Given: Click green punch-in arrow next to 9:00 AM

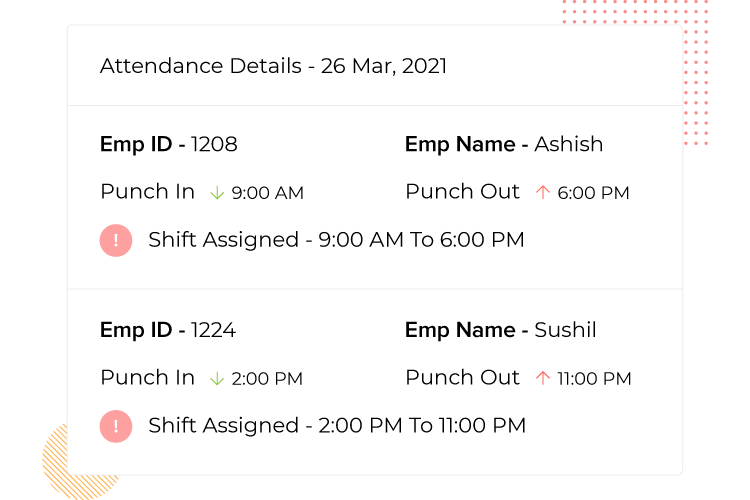Looking at the screenshot, I should [x=217, y=193].
